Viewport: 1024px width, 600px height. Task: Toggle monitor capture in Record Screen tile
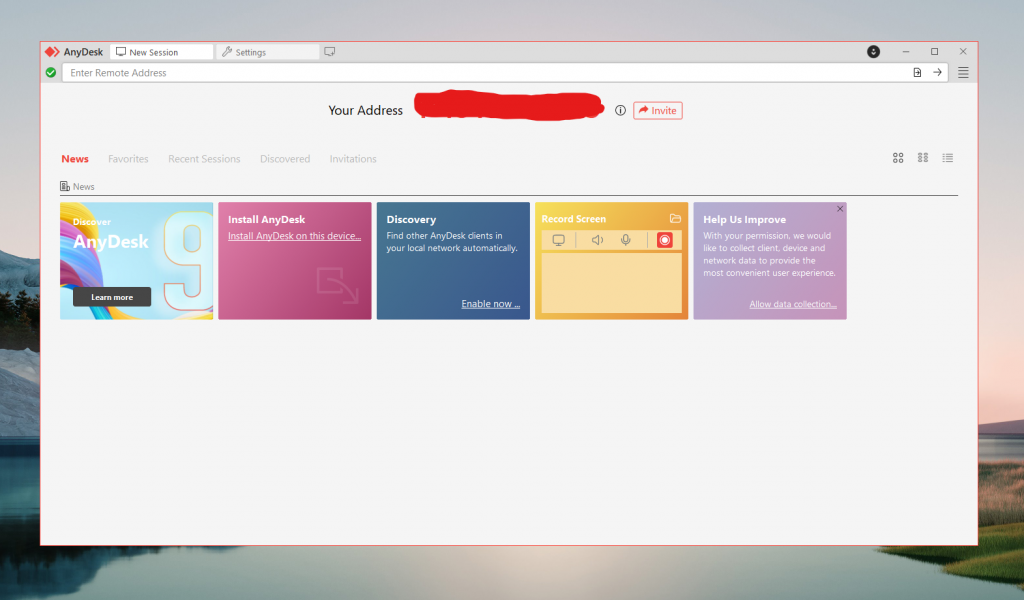tap(559, 240)
